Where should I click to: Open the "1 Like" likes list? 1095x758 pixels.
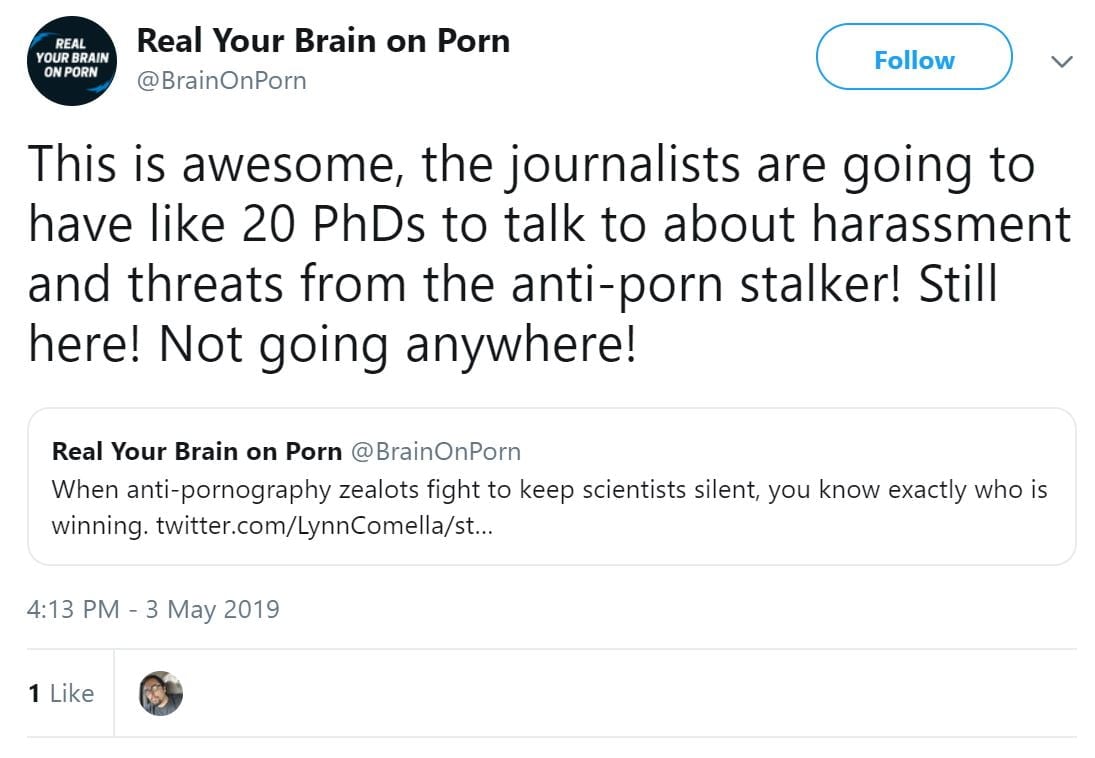[x=61, y=693]
